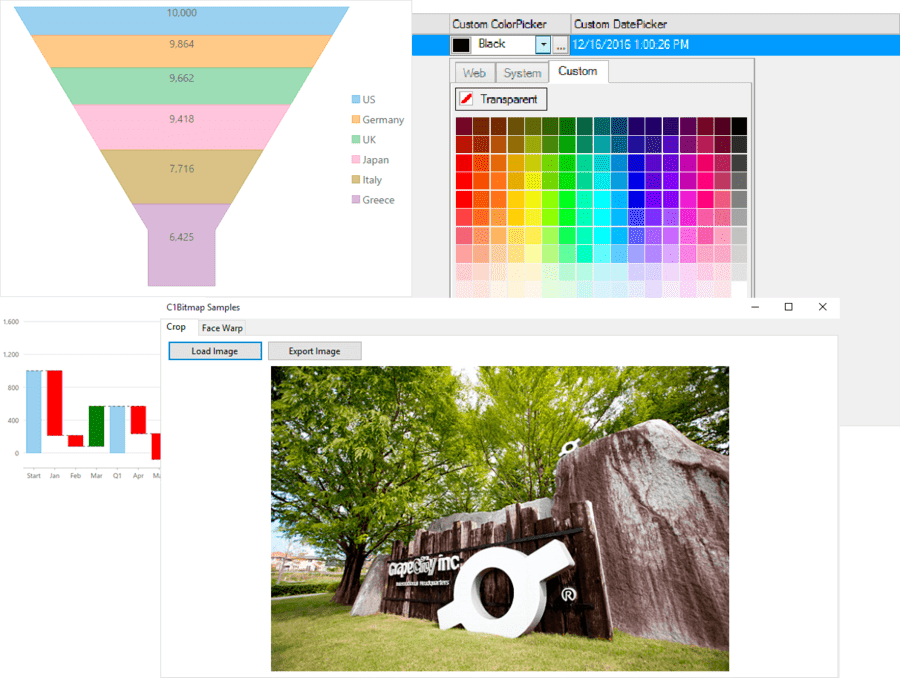Screen dimensions: 900x678
Task: Switch to the Crop tab
Action: pos(176,327)
